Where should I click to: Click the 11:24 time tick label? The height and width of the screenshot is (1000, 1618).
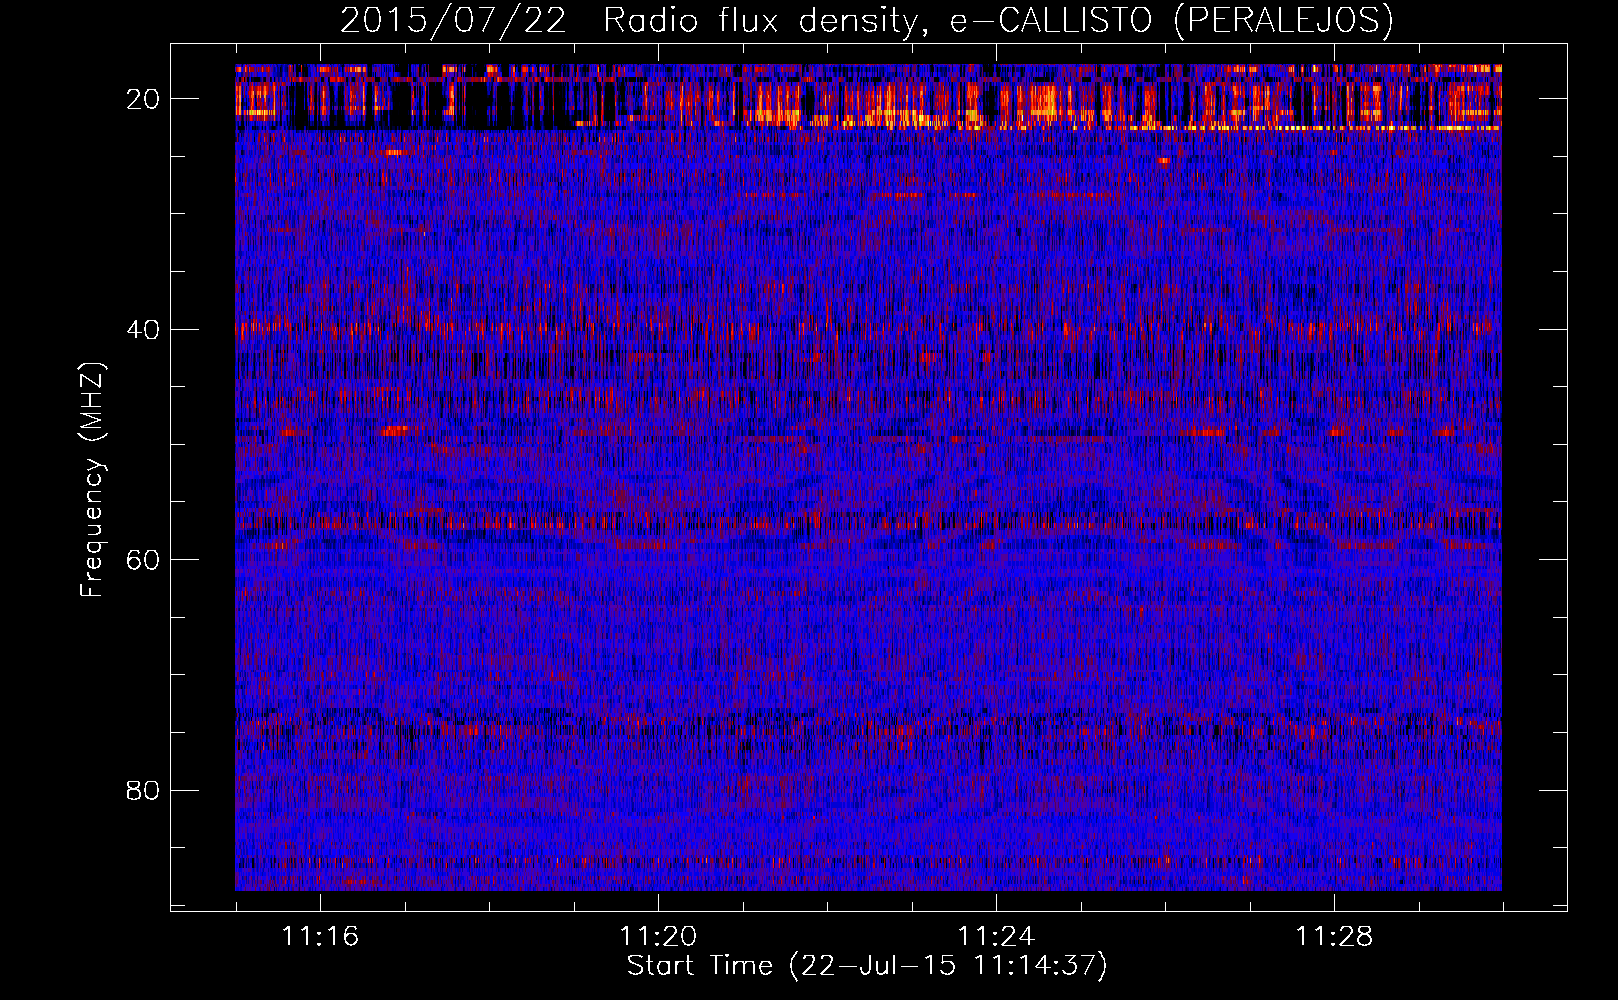click(996, 937)
